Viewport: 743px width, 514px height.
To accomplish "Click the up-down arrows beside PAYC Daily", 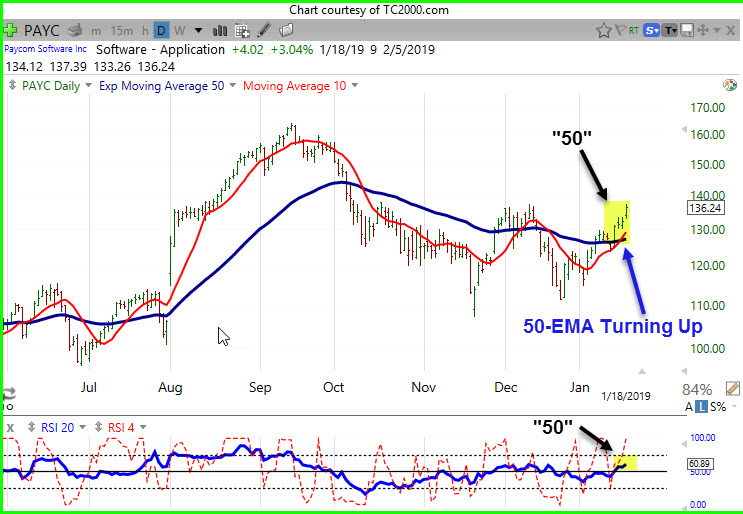I will pyautogui.click(x=12, y=86).
